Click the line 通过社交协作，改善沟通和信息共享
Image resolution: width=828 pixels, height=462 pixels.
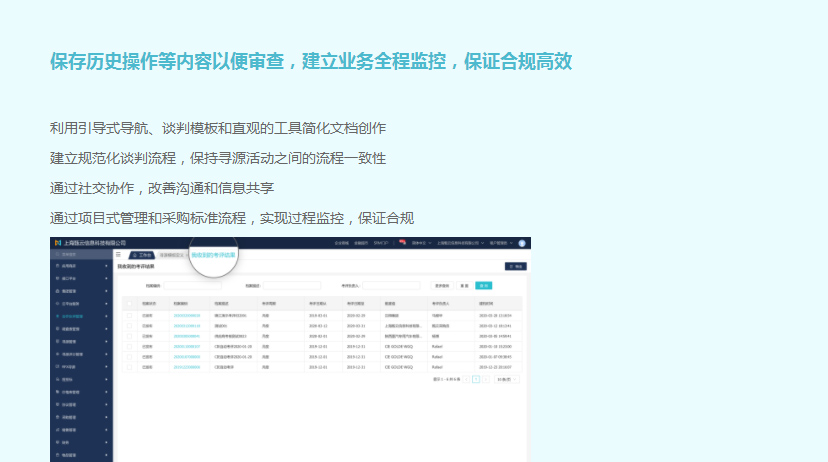pos(162,188)
